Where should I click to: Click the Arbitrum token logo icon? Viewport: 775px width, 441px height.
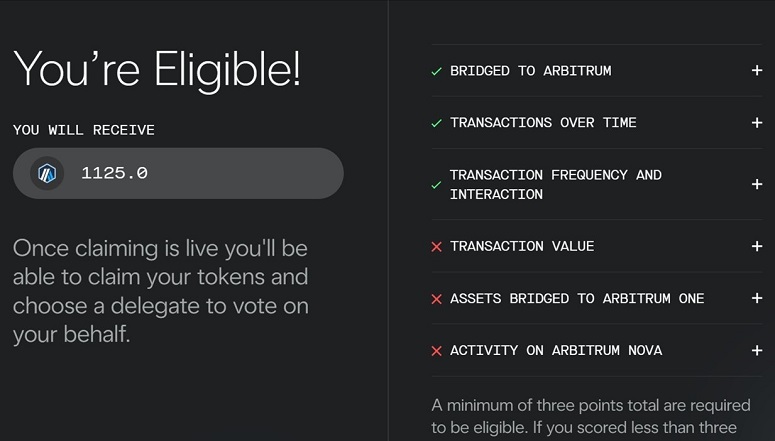coord(46,173)
